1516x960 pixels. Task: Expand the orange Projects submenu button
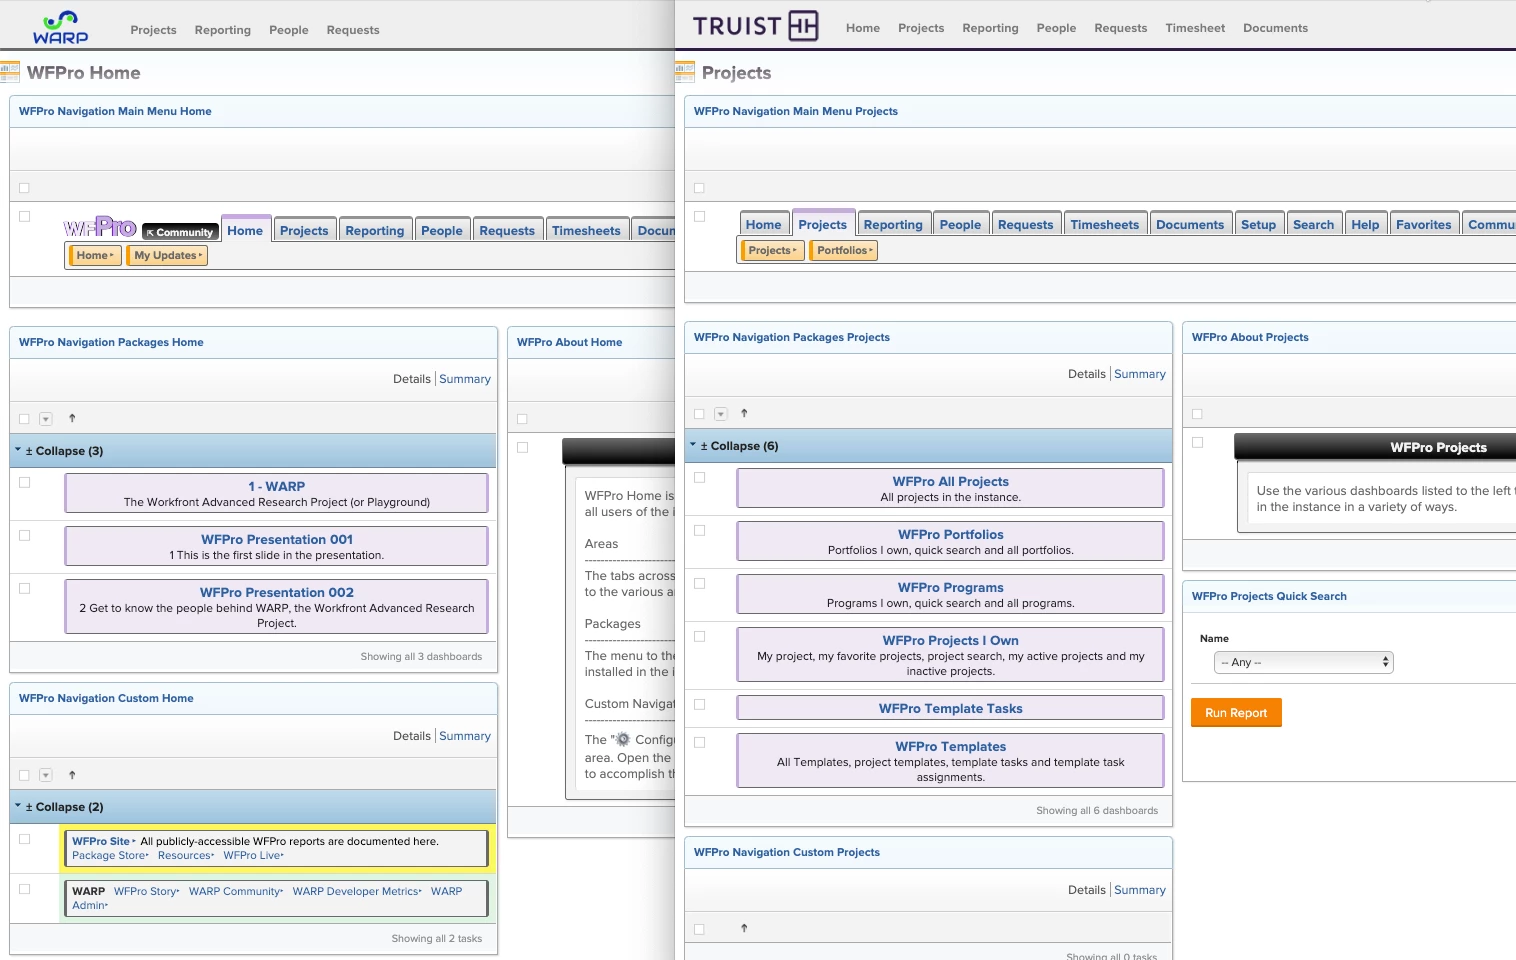(x=772, y=251)
